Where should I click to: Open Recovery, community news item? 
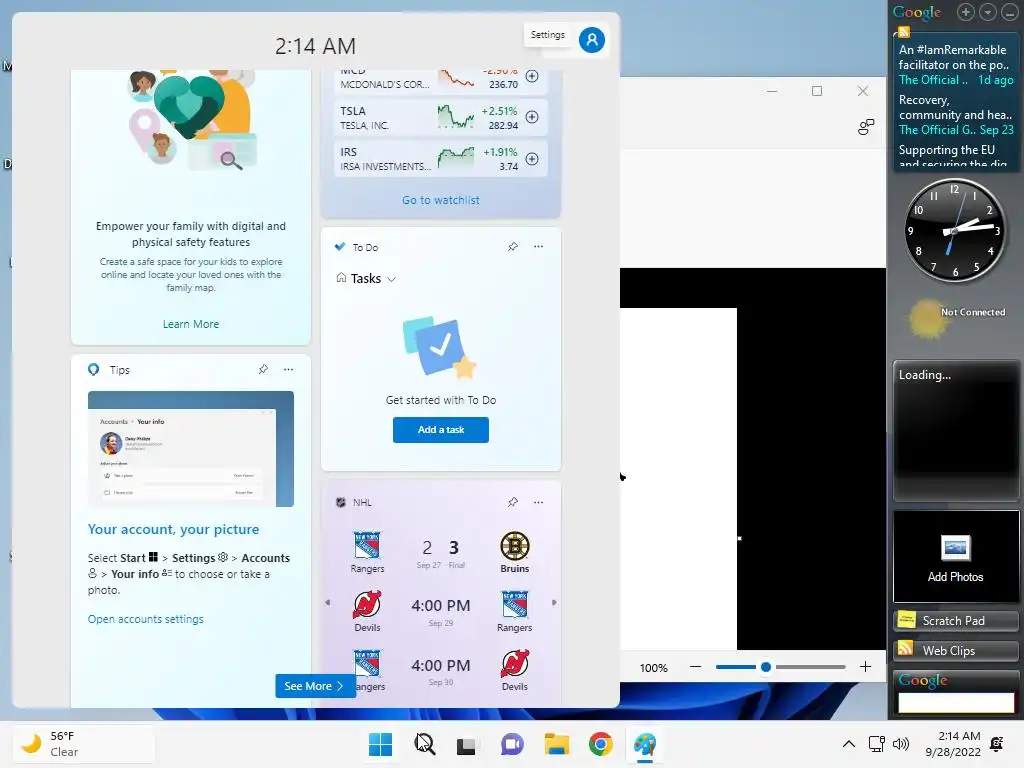click(x=955, y=115)
